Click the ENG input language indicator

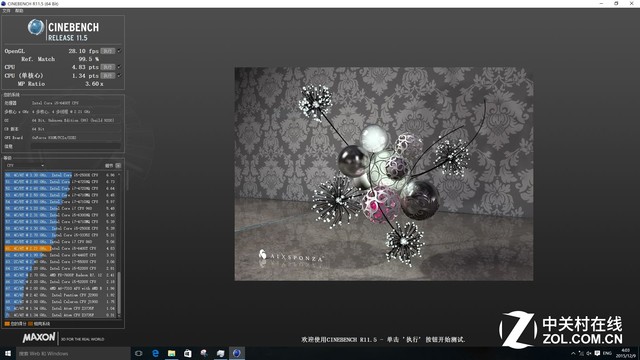(607, 353)
